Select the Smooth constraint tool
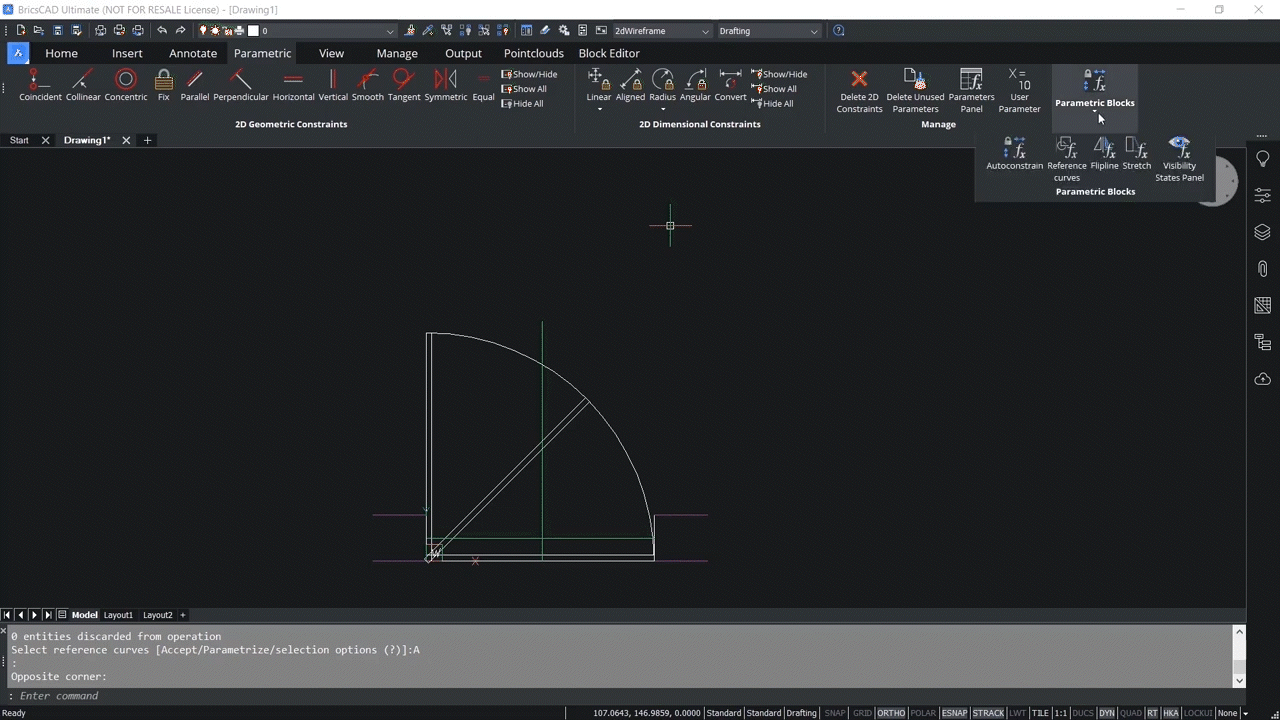1280x720 pixels. coord(368,85)
